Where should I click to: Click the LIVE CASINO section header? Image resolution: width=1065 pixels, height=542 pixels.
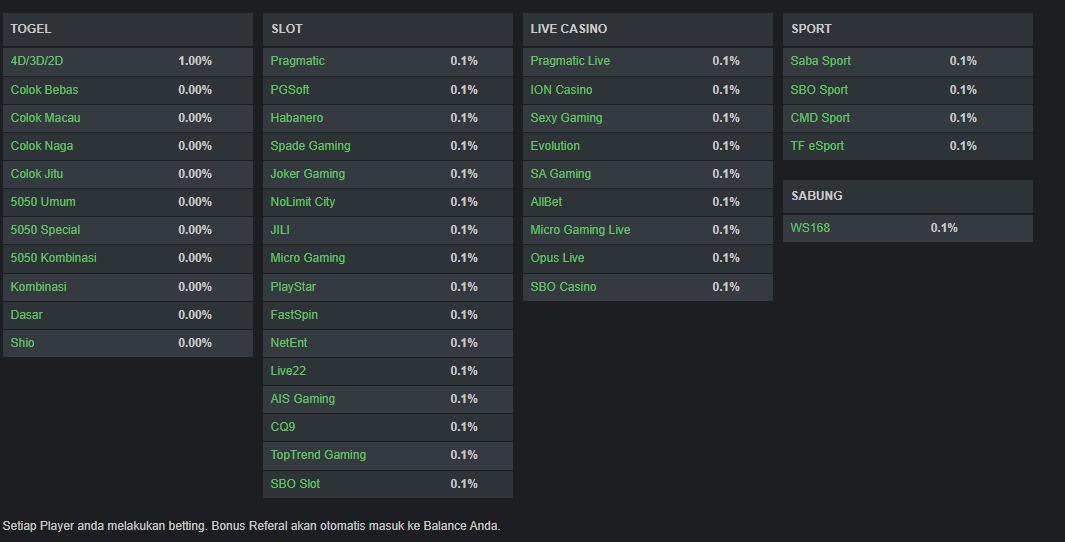[569, 29]
